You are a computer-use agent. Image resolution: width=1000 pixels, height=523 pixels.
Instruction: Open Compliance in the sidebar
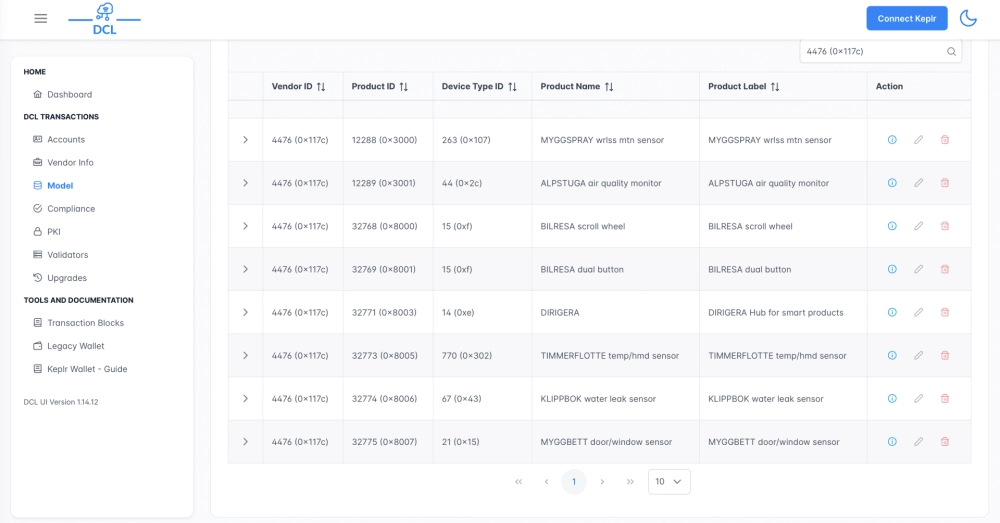point(71,209)
